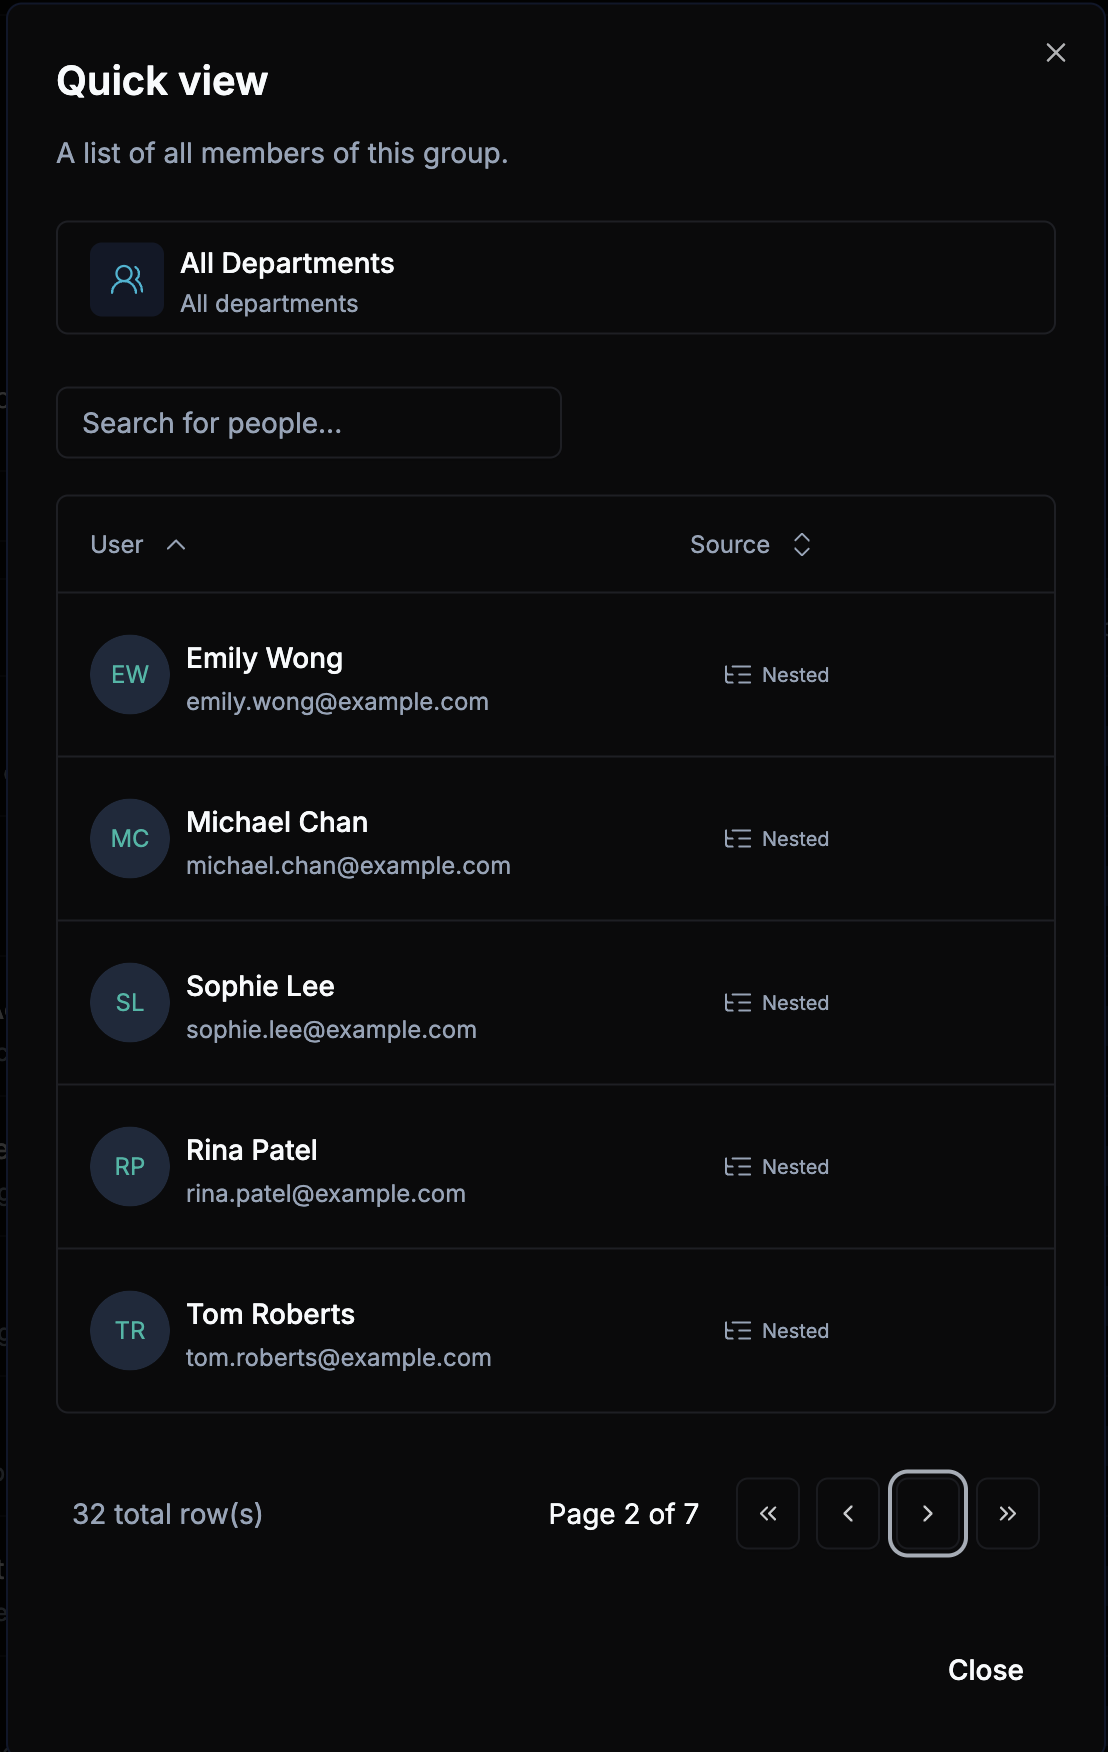The height and width of the screenshot is (1752, 1108).
Task: Click the Search for people field
Action: pos(308,422)
